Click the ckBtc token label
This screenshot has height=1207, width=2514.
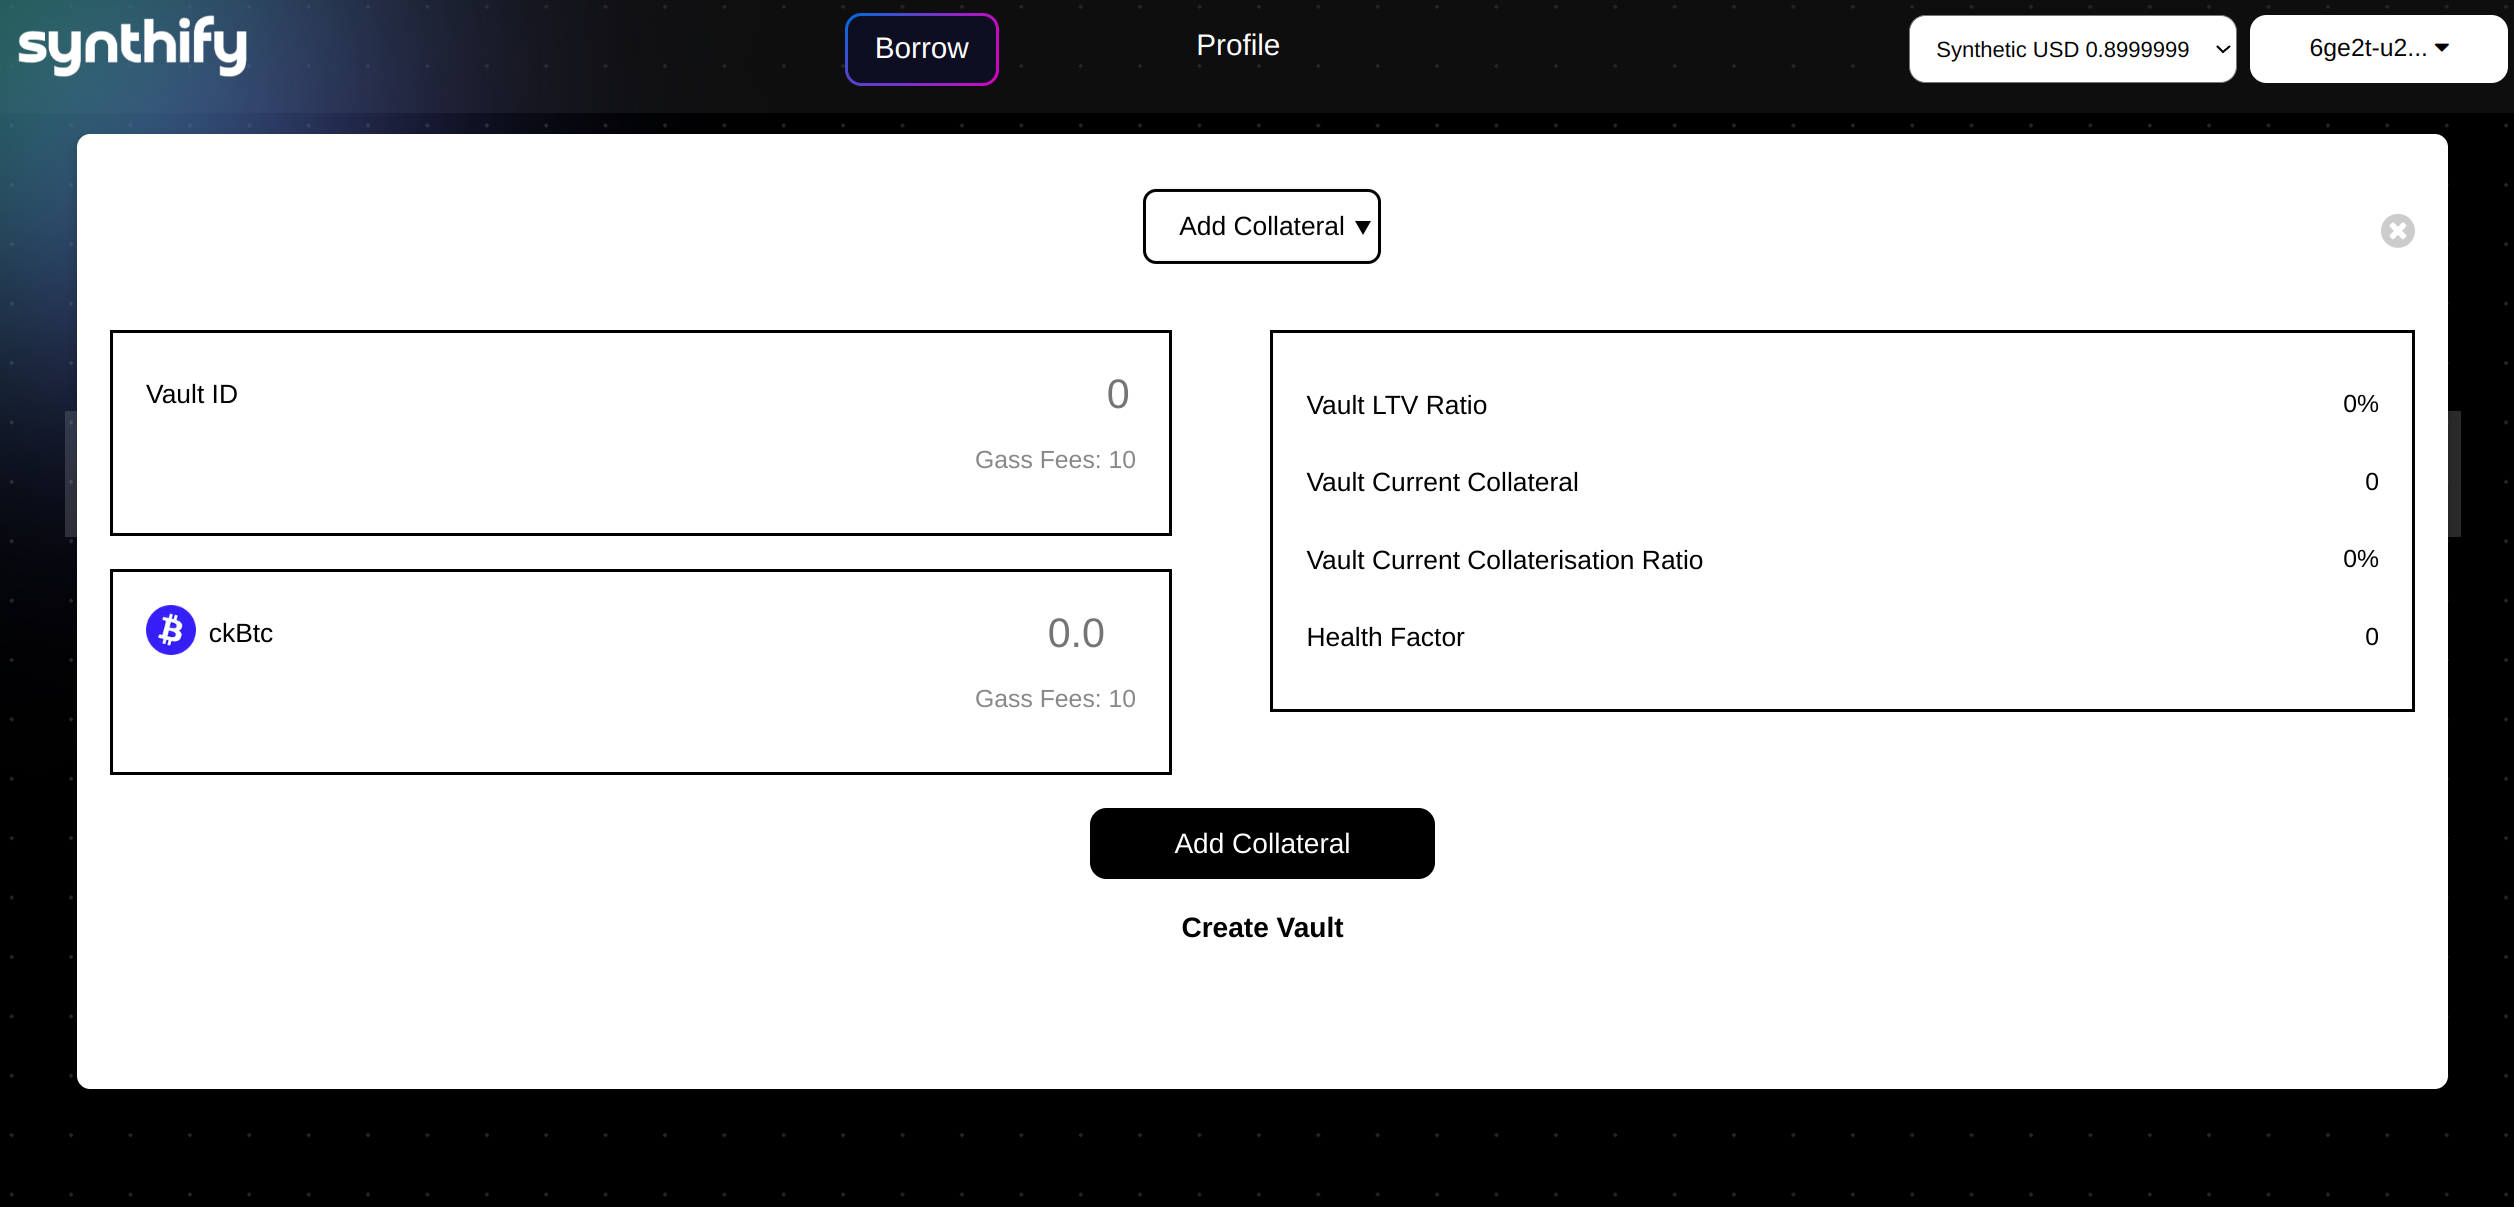pos(240,634)
